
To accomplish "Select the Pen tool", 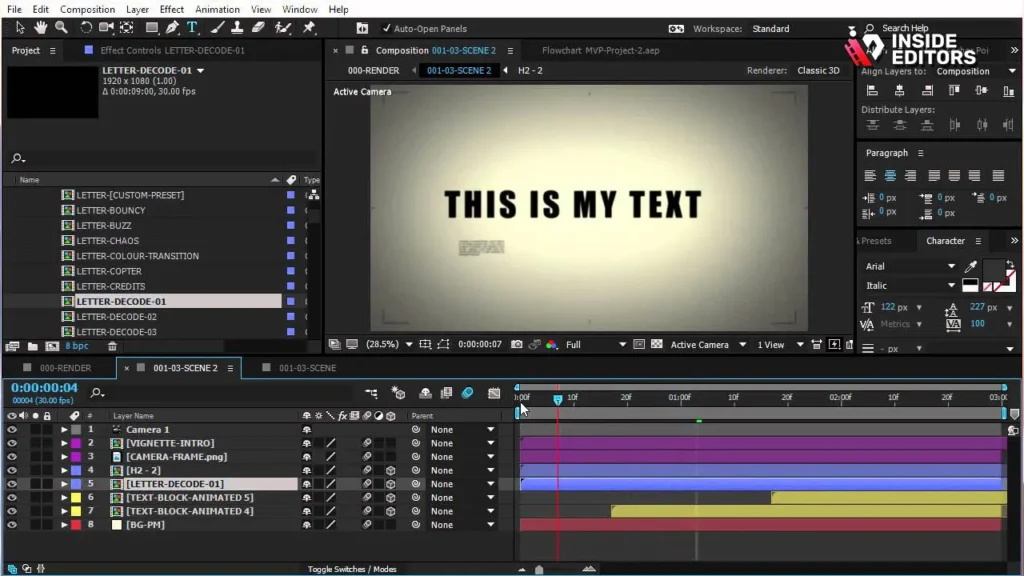I will click(x=172, y=27).
